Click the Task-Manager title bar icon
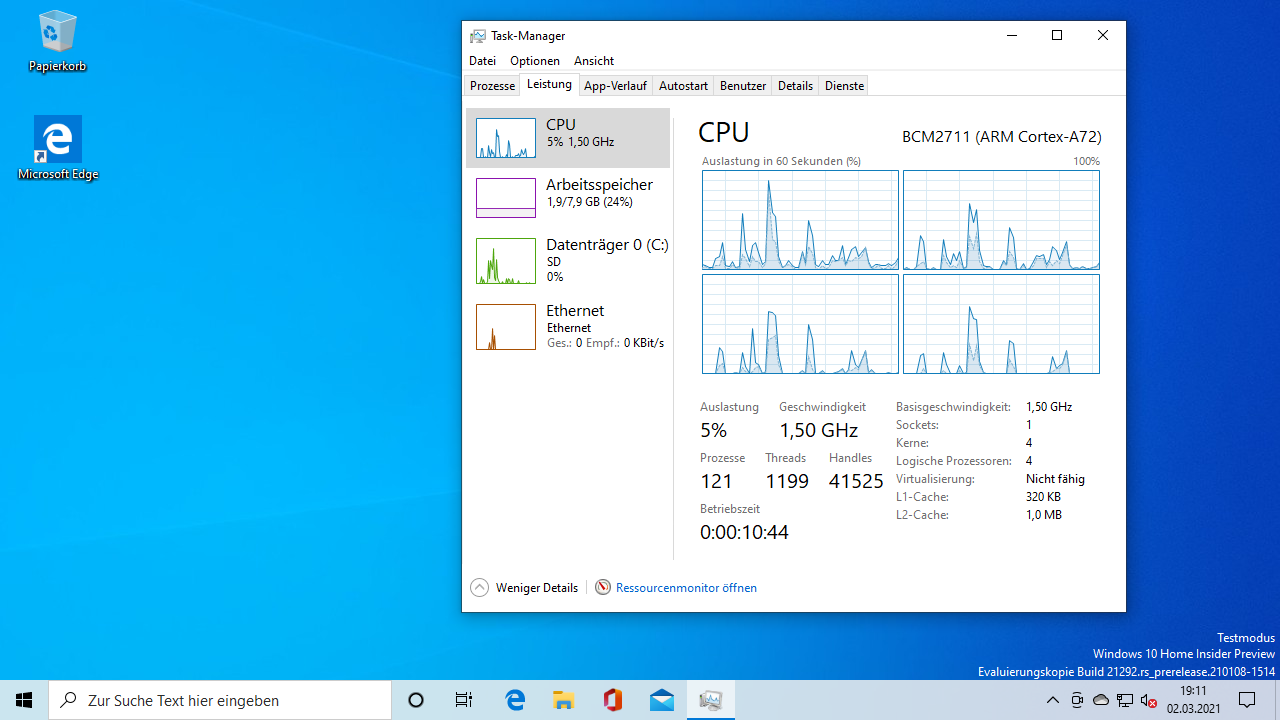Image resolution: width=1280 pixels, height=720 pixels. 478,35
